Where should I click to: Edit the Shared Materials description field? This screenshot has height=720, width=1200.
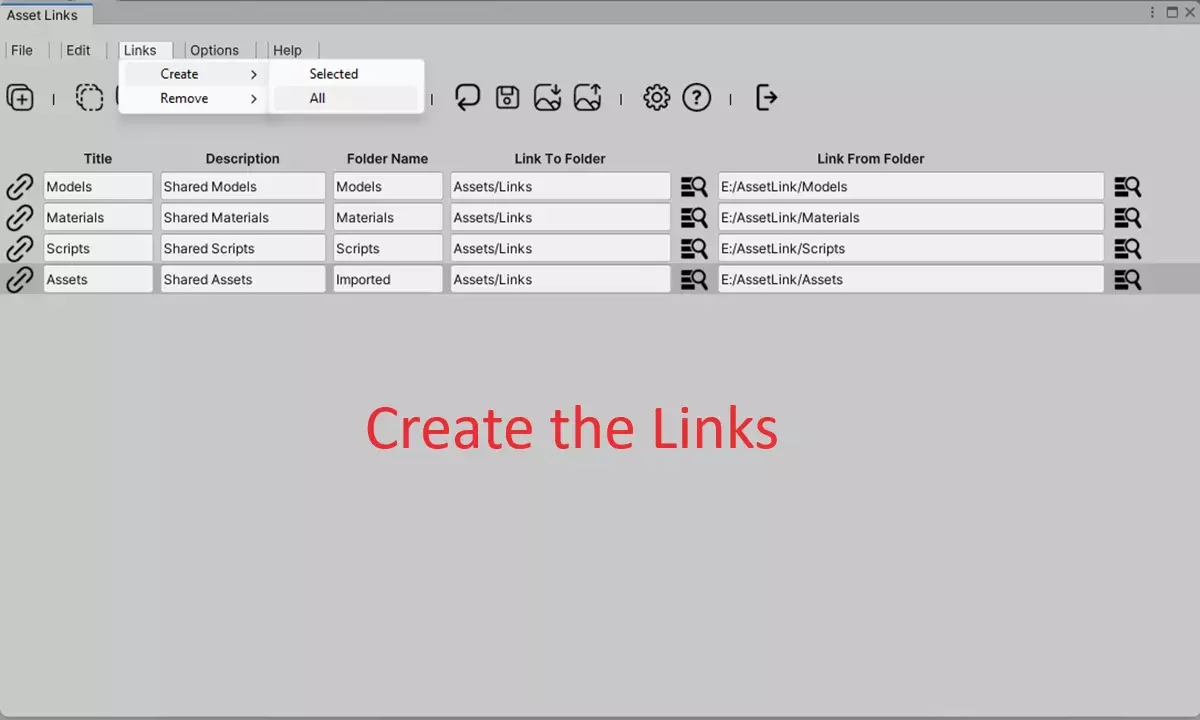[243, 218]
